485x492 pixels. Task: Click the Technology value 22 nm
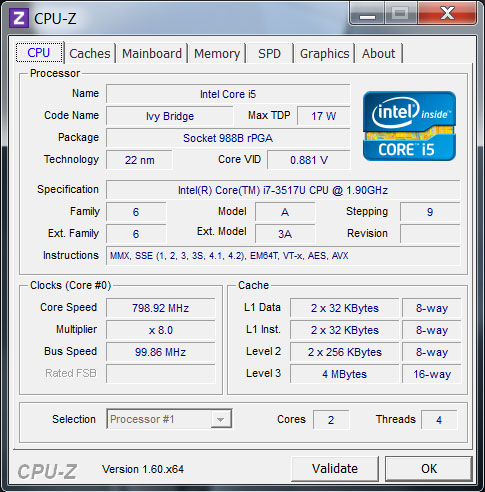click(139, 160)
